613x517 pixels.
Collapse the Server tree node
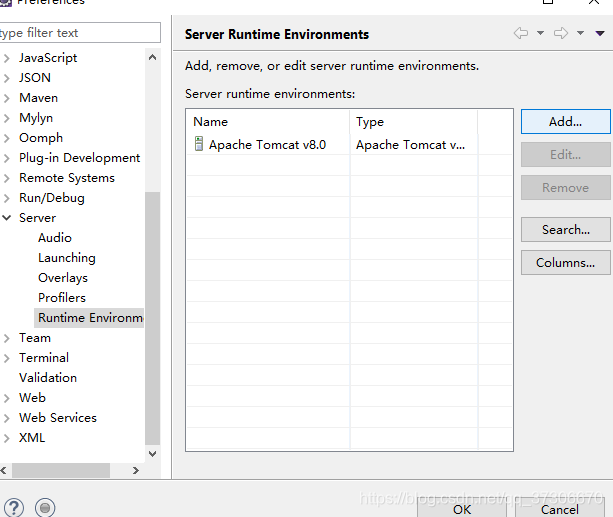(6, 218)
